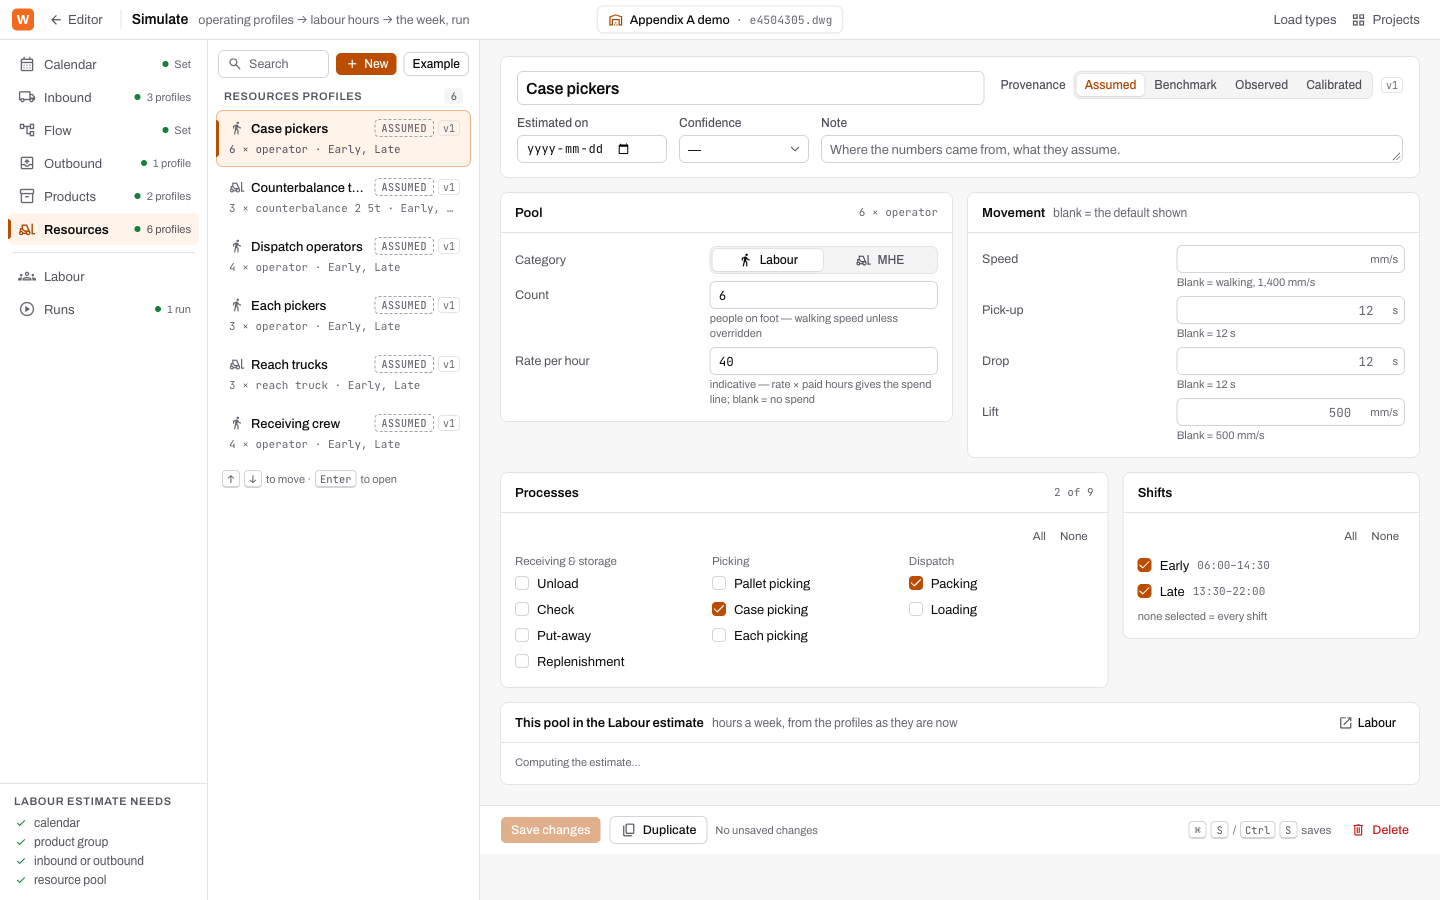Click the Speed input field
The width and height of the screenshot is (1440, 900).
pos(1291,259)
